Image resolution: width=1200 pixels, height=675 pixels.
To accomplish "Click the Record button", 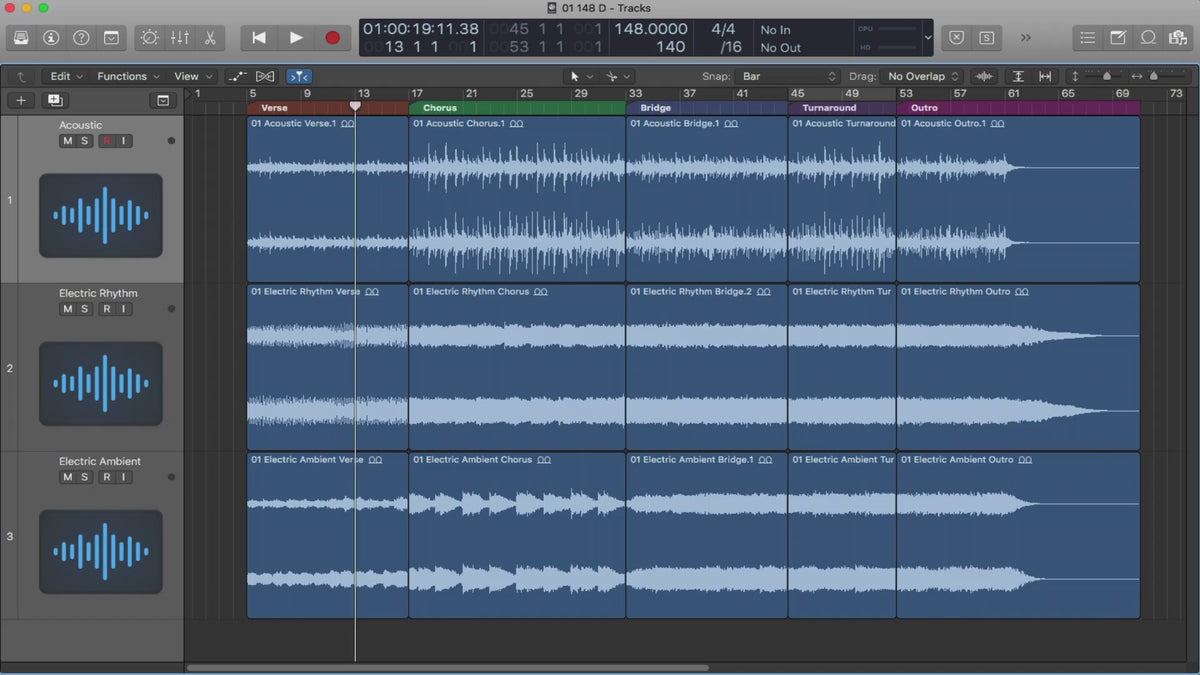I will (x=333, y=38).
